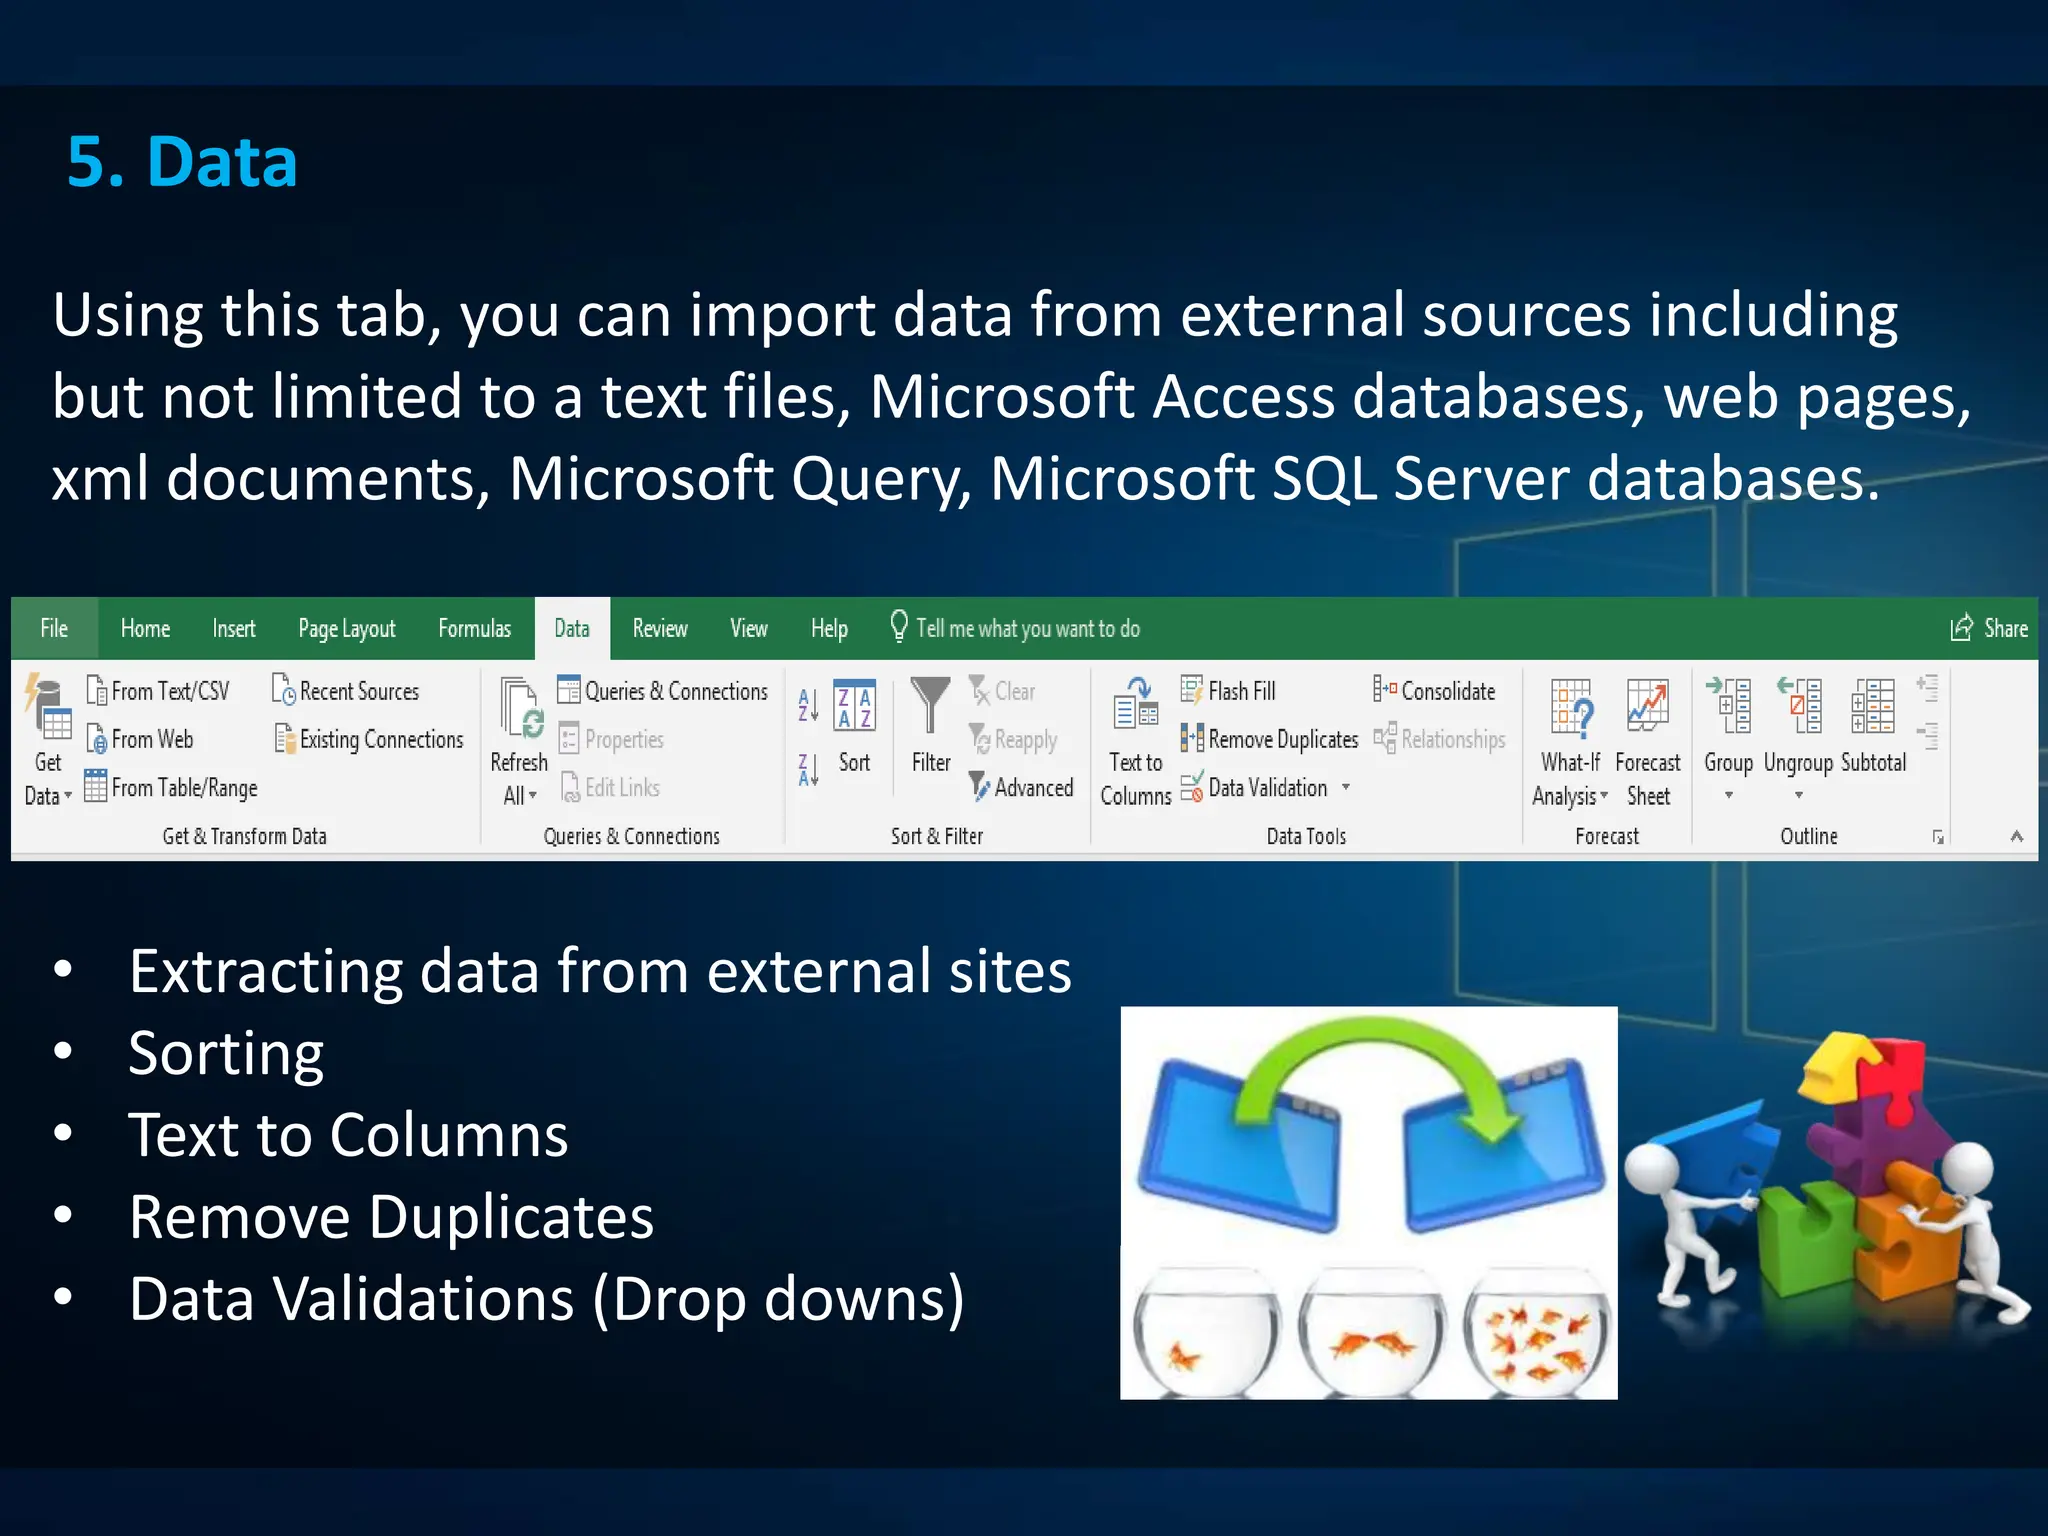Switch to the Formulas tab

pyautogui.click(x=475, y=628)
